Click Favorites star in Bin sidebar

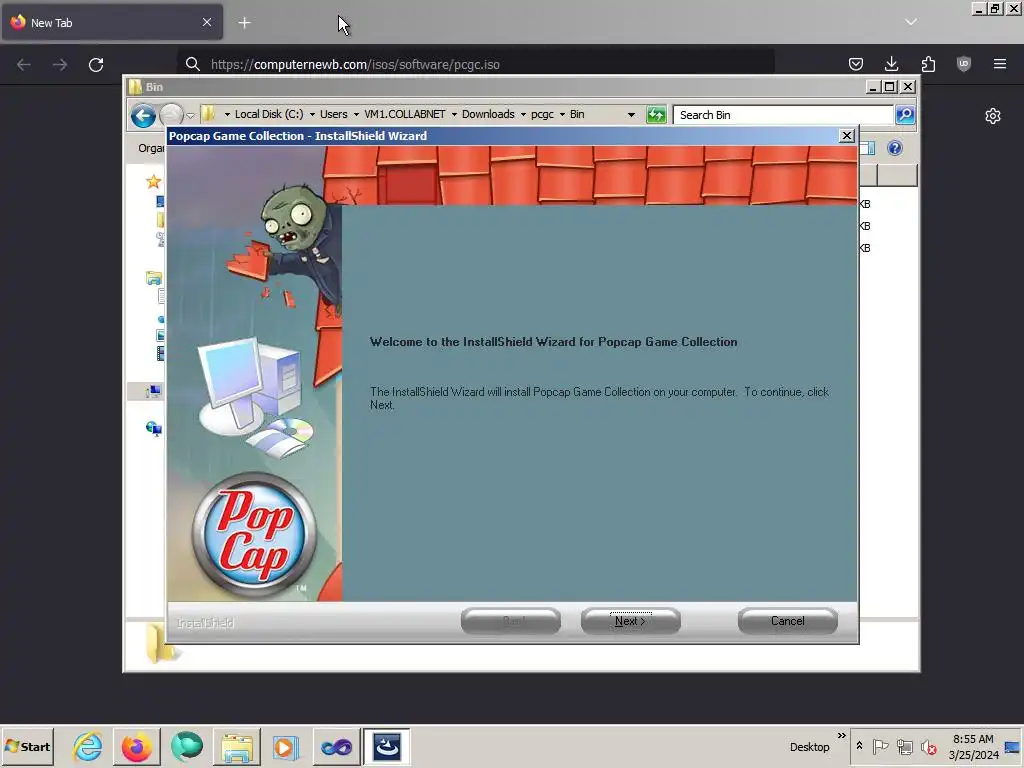(x=153, y=182)
